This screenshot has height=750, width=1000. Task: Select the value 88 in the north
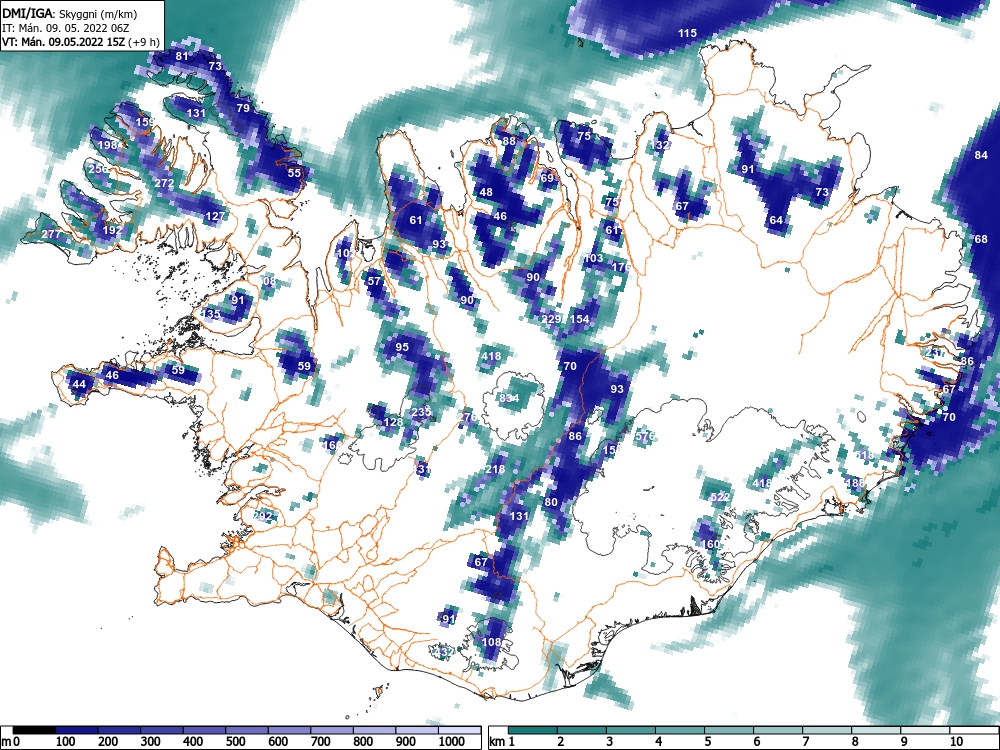(x=508, y=141)
